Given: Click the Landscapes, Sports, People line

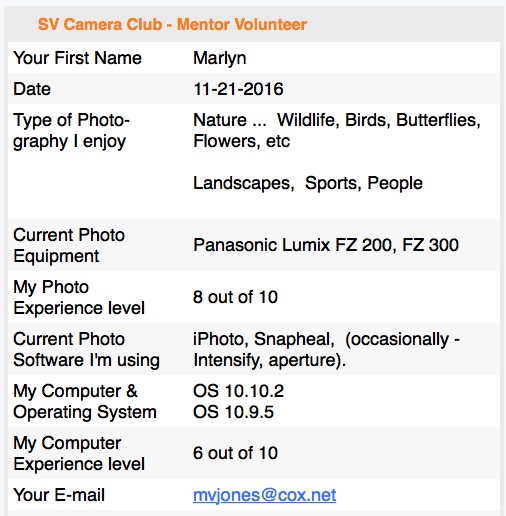Looking at the screenshot, I should click(308, 183).
